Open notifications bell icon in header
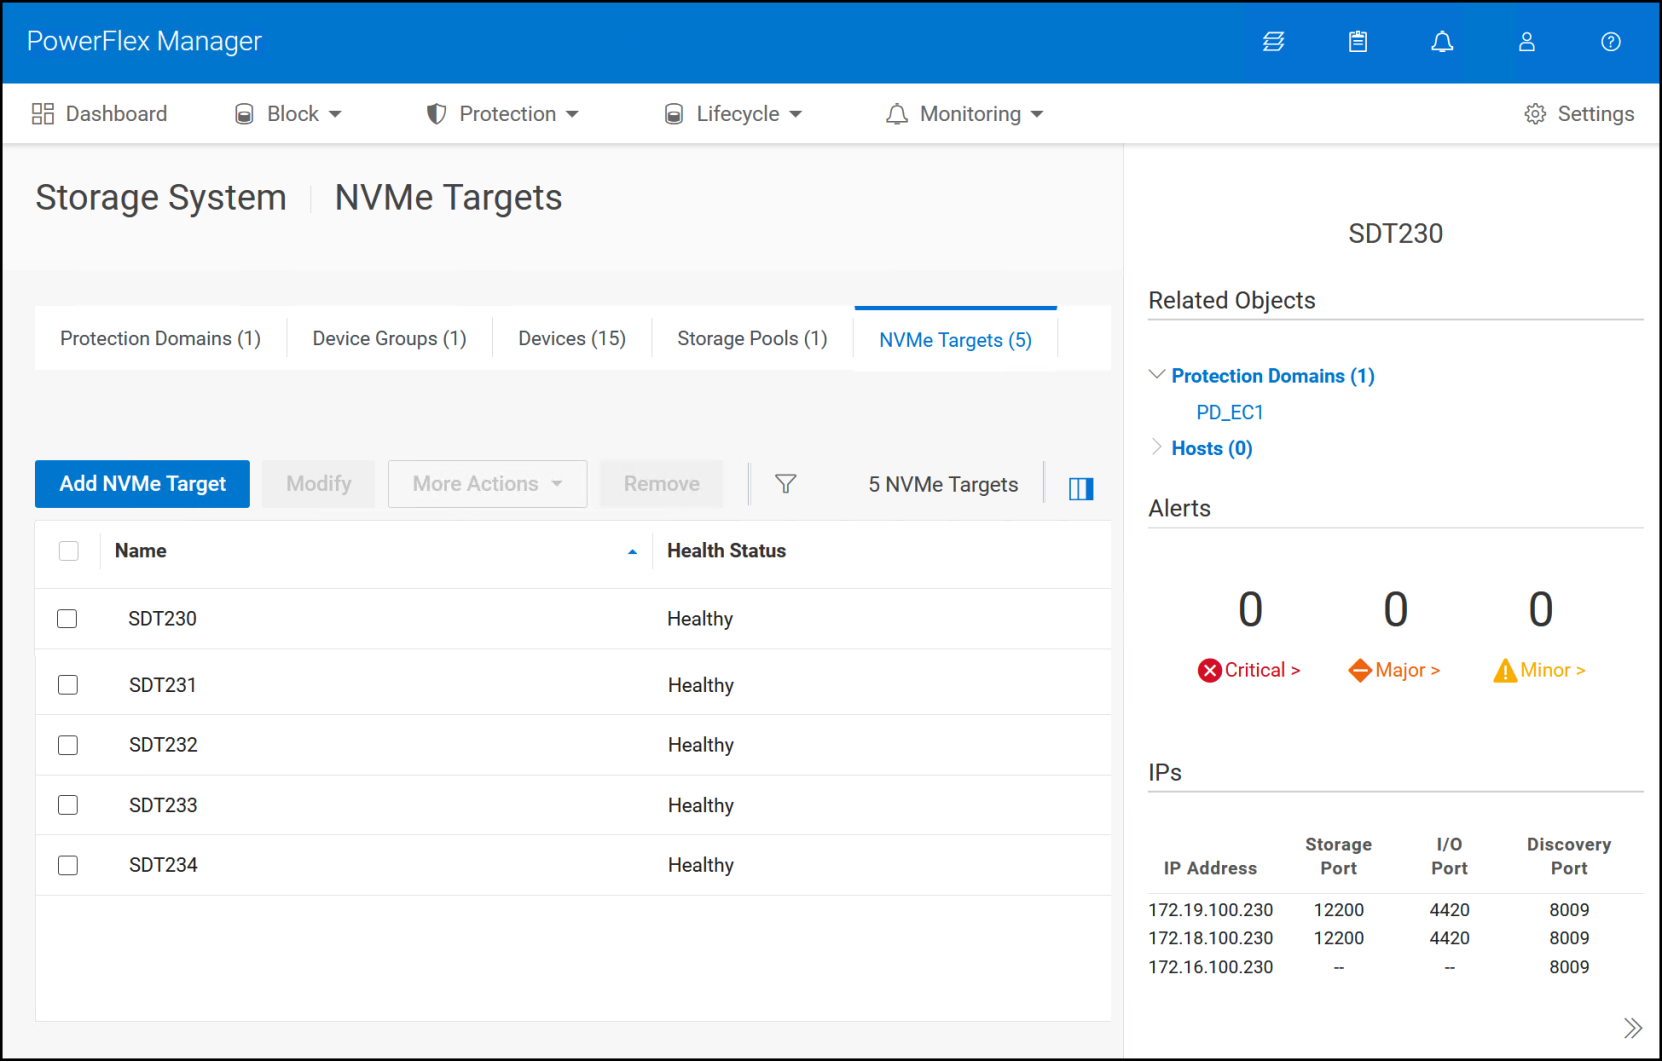This screenshot has width=1662, height=1062. pyautogui.click(x=1442, y=42)
